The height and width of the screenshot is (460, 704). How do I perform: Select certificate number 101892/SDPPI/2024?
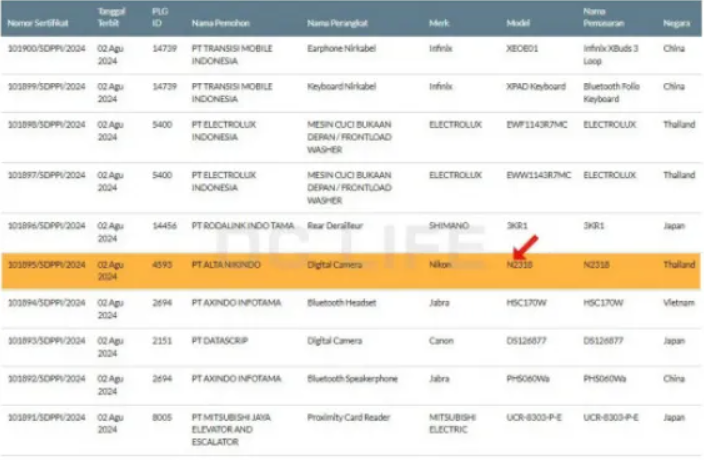point(47,378)
